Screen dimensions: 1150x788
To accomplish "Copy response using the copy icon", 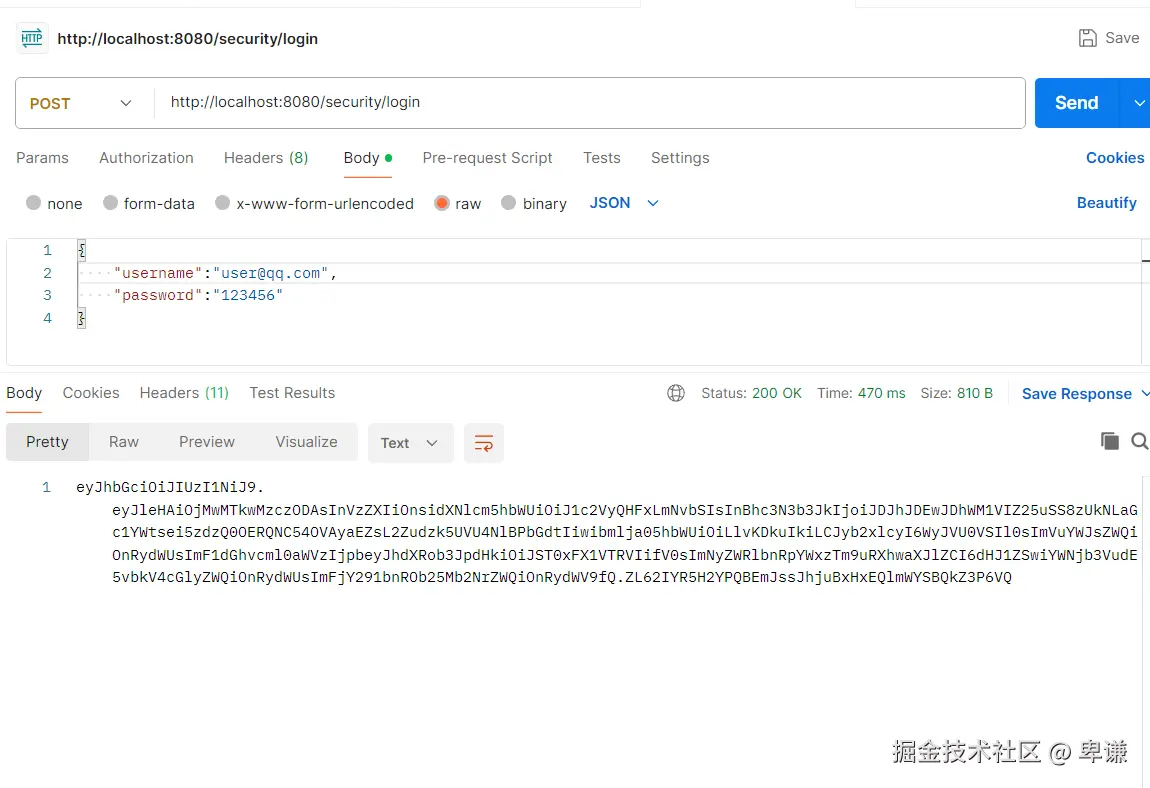I will tap(1110, 441).
